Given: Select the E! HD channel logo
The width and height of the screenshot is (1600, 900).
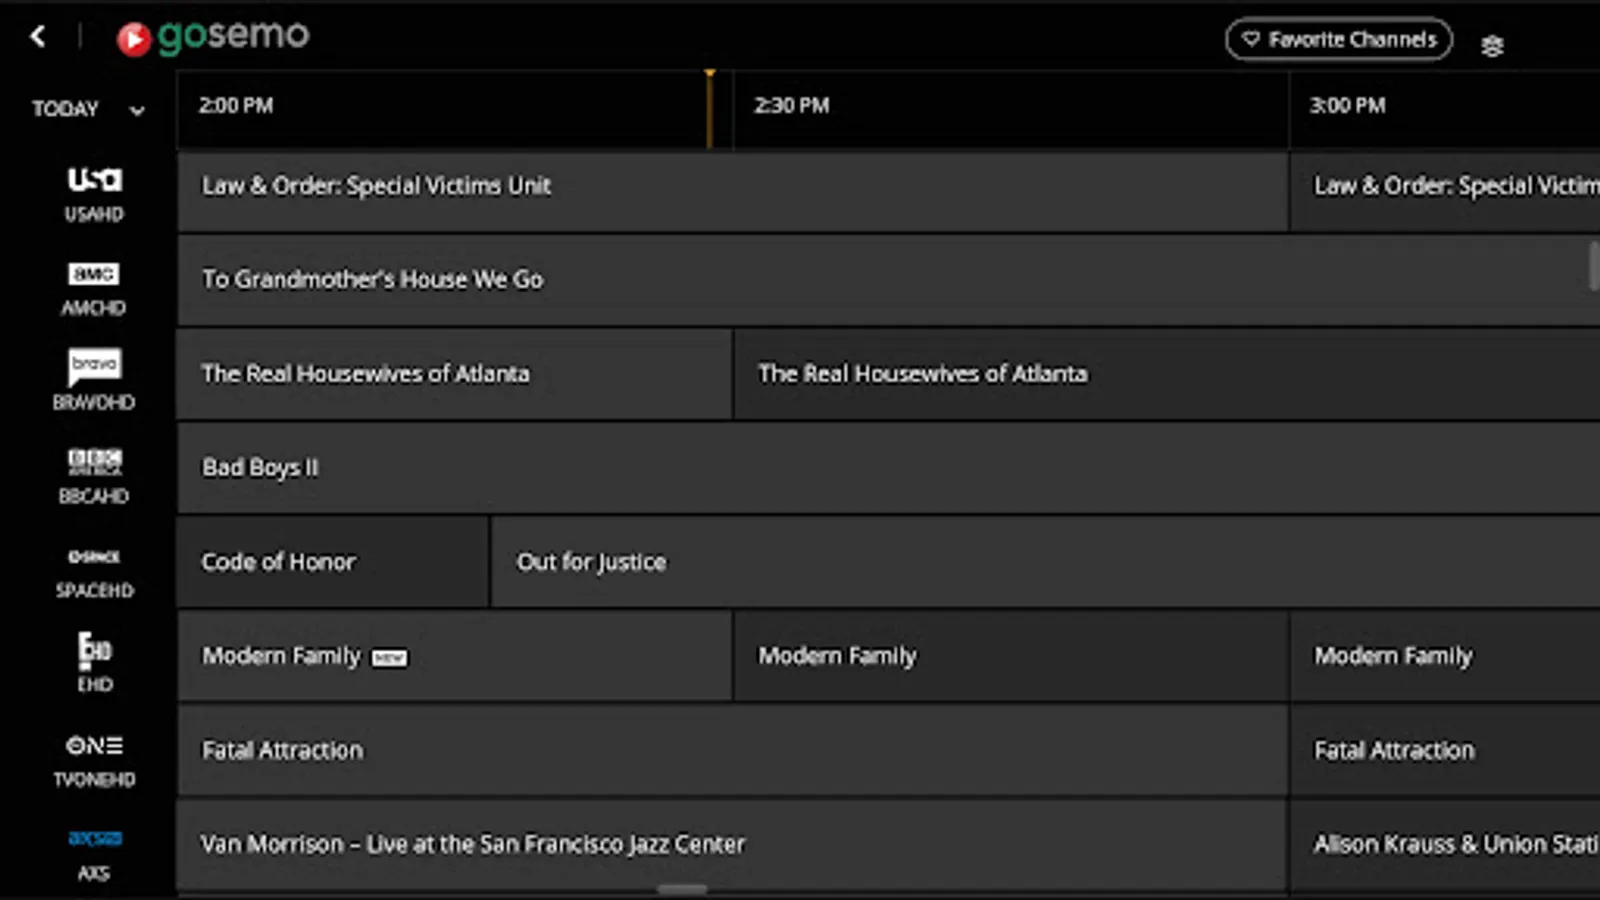Looking at the screenshot, I should click(x=94, y=650).
